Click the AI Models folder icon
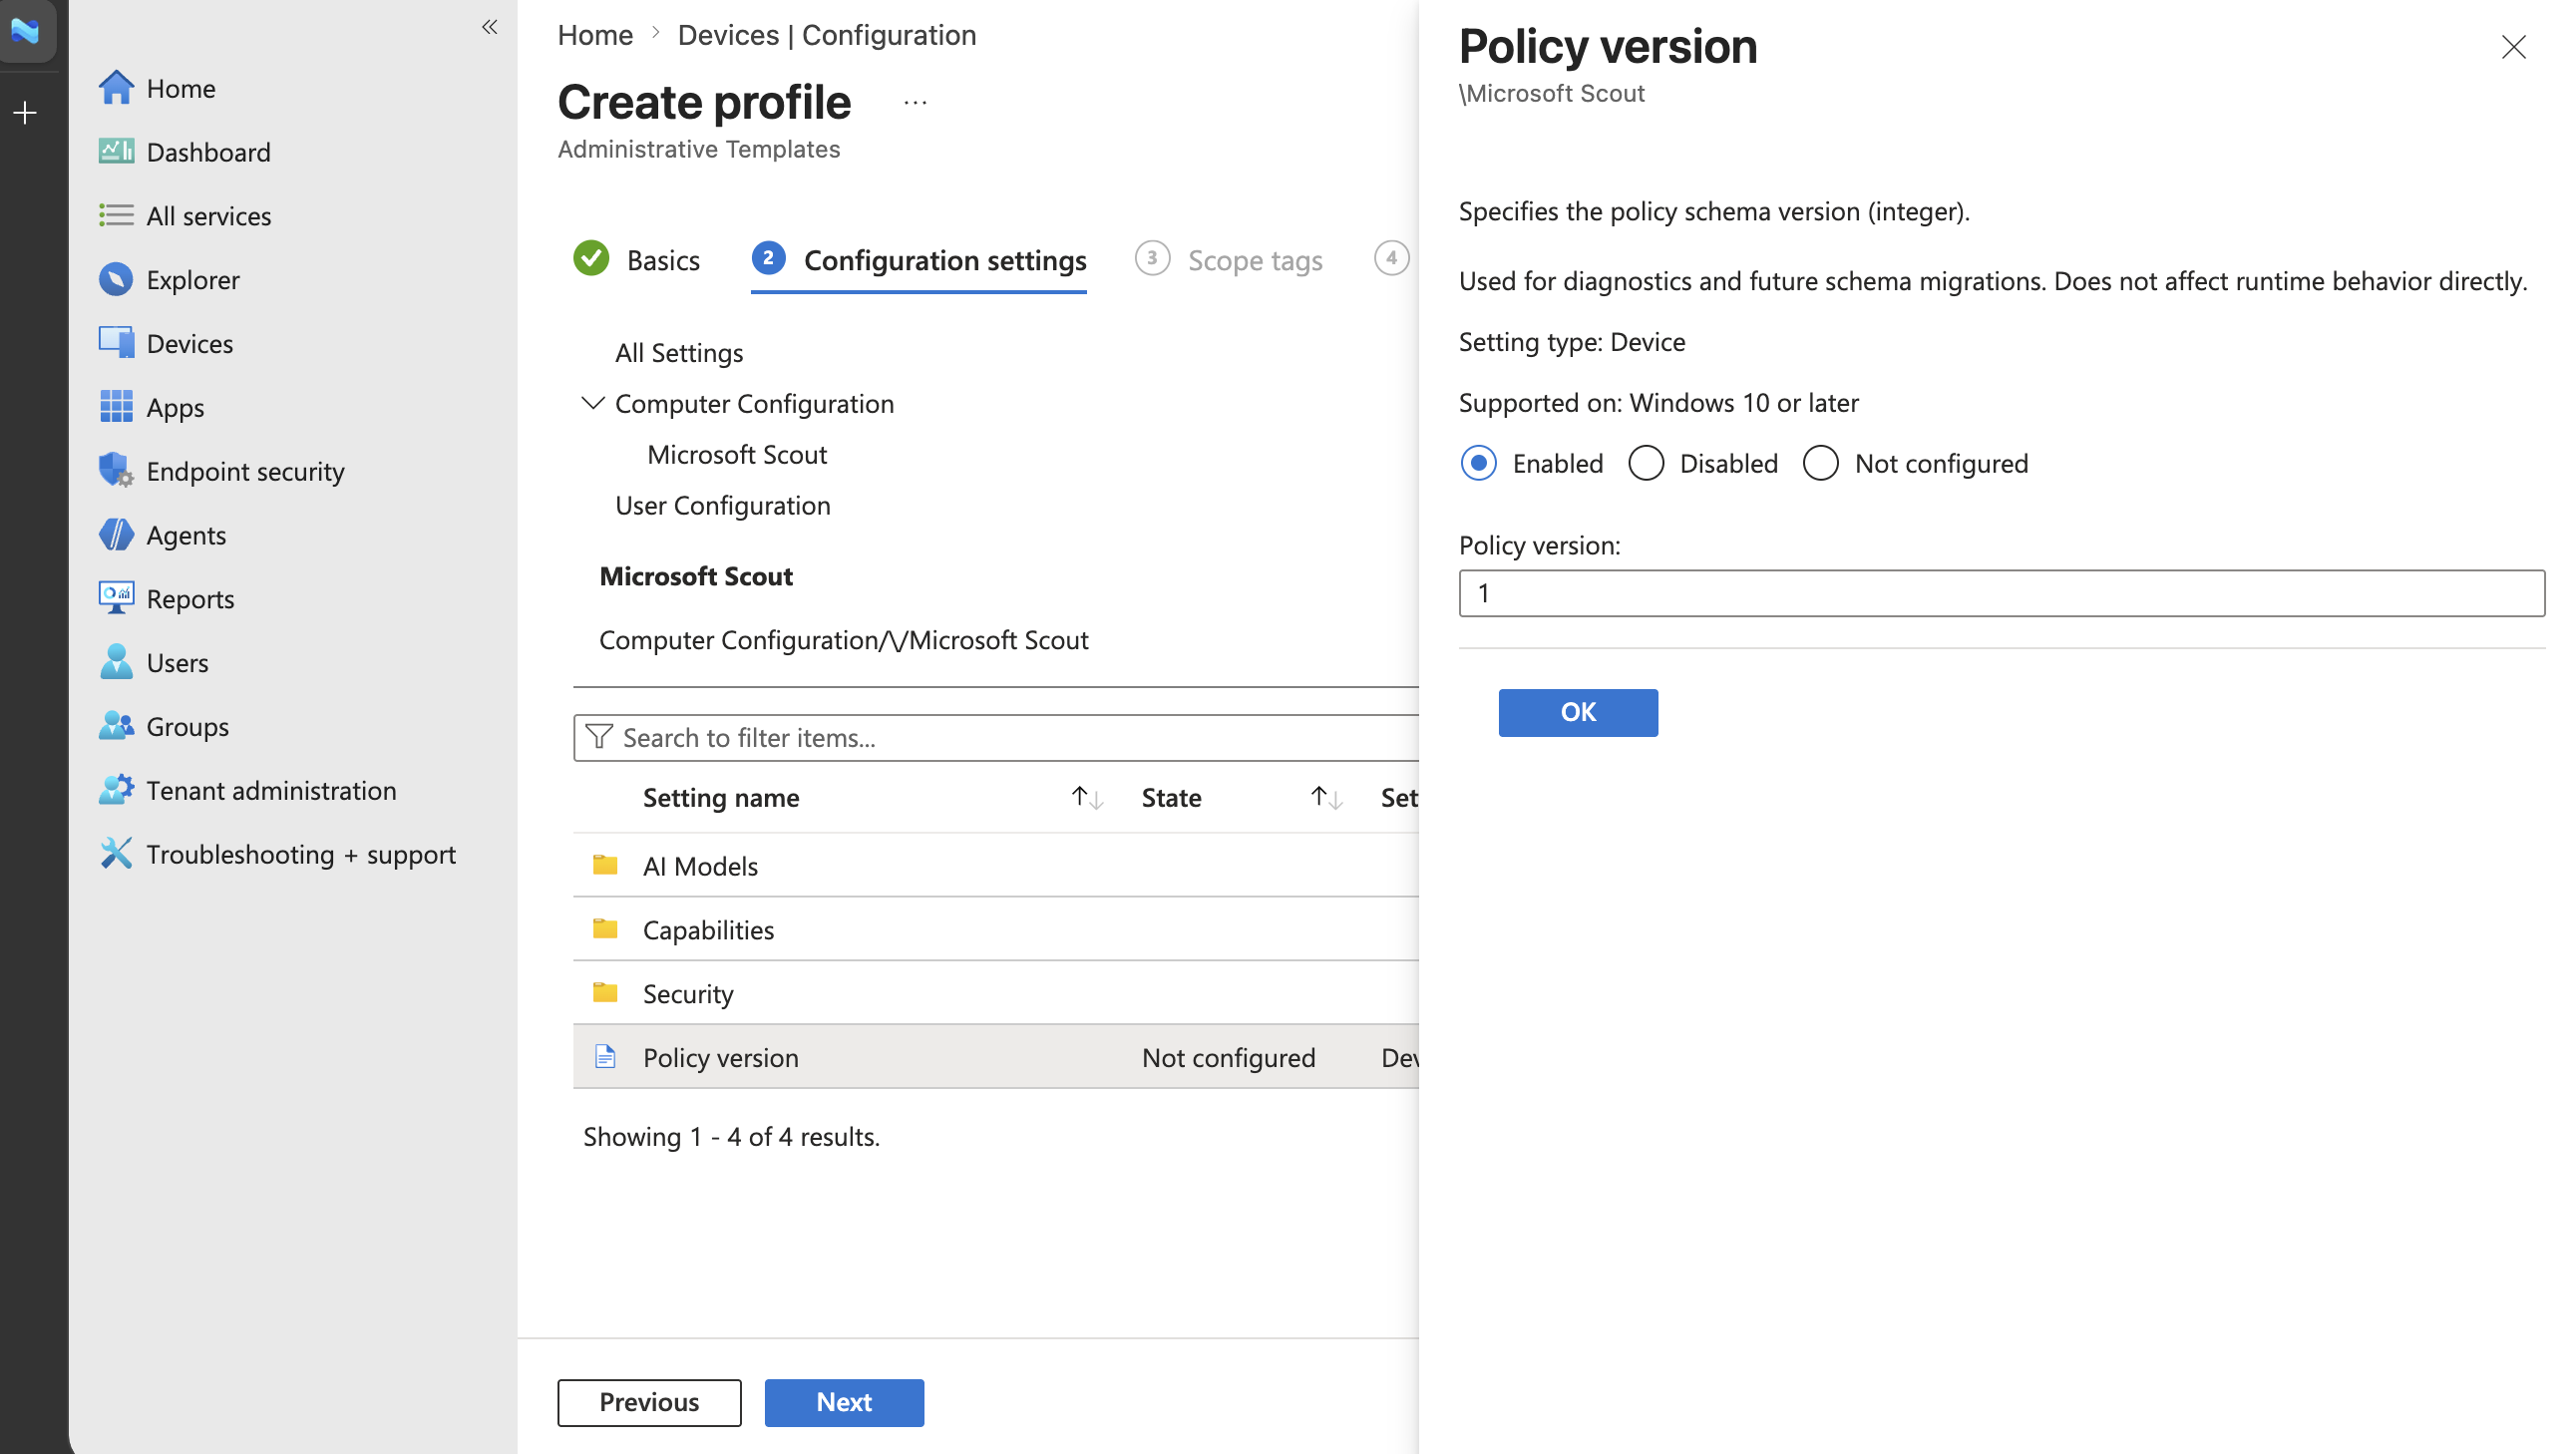2576x1454 pixels. (x=605, y=865)
